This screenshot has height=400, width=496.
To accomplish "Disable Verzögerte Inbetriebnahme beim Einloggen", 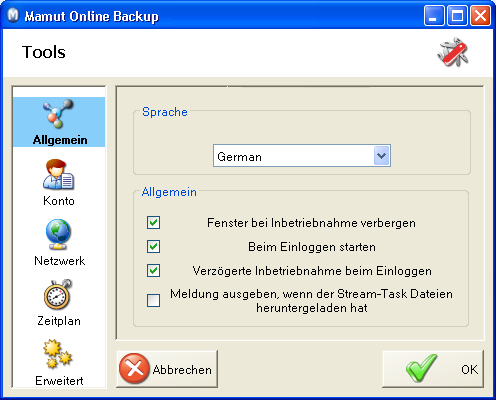I will click(153, 270).
